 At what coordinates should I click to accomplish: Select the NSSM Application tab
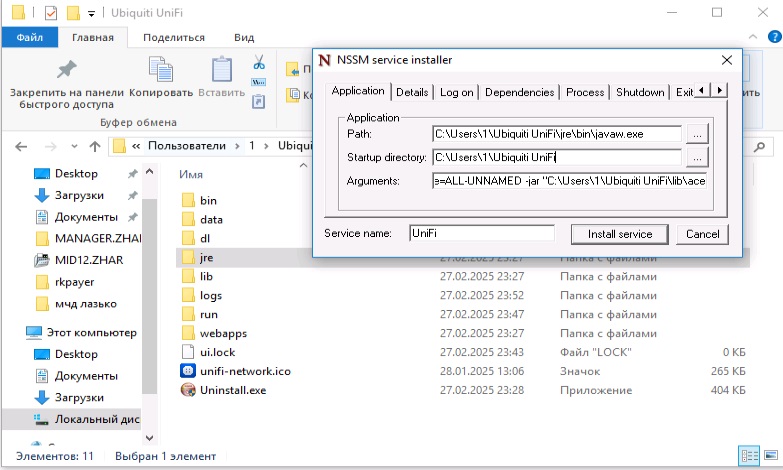[358, 91]
